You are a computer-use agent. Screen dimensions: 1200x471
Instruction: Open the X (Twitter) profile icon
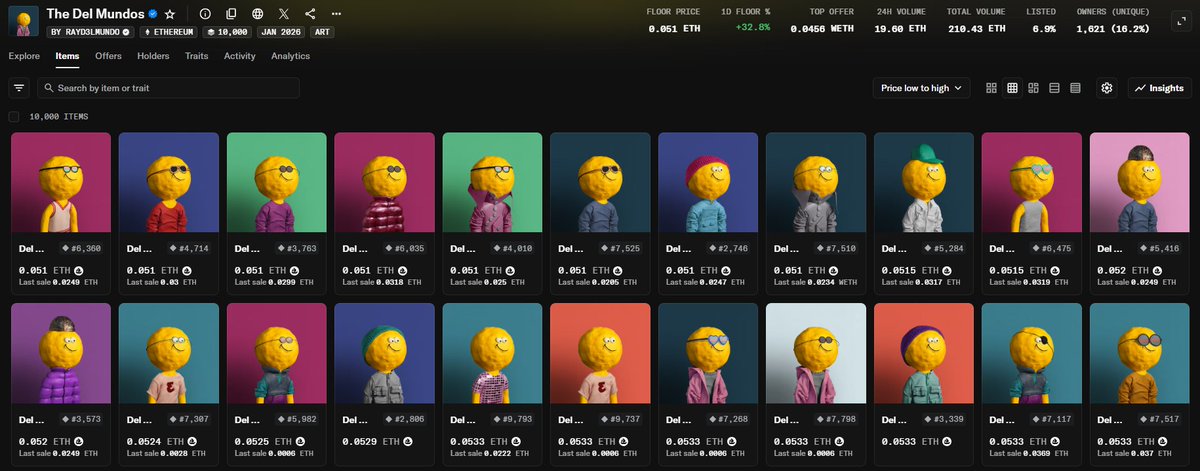tap(285, 15)
